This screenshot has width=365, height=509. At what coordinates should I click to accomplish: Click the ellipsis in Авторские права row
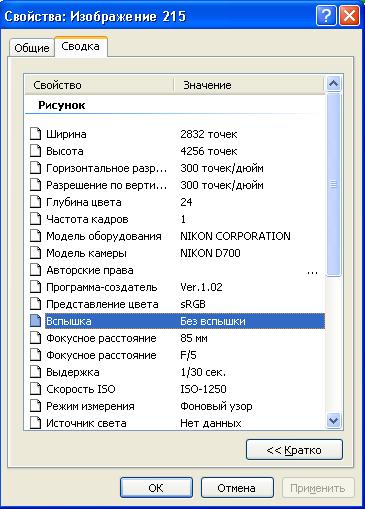coord(312,273)
